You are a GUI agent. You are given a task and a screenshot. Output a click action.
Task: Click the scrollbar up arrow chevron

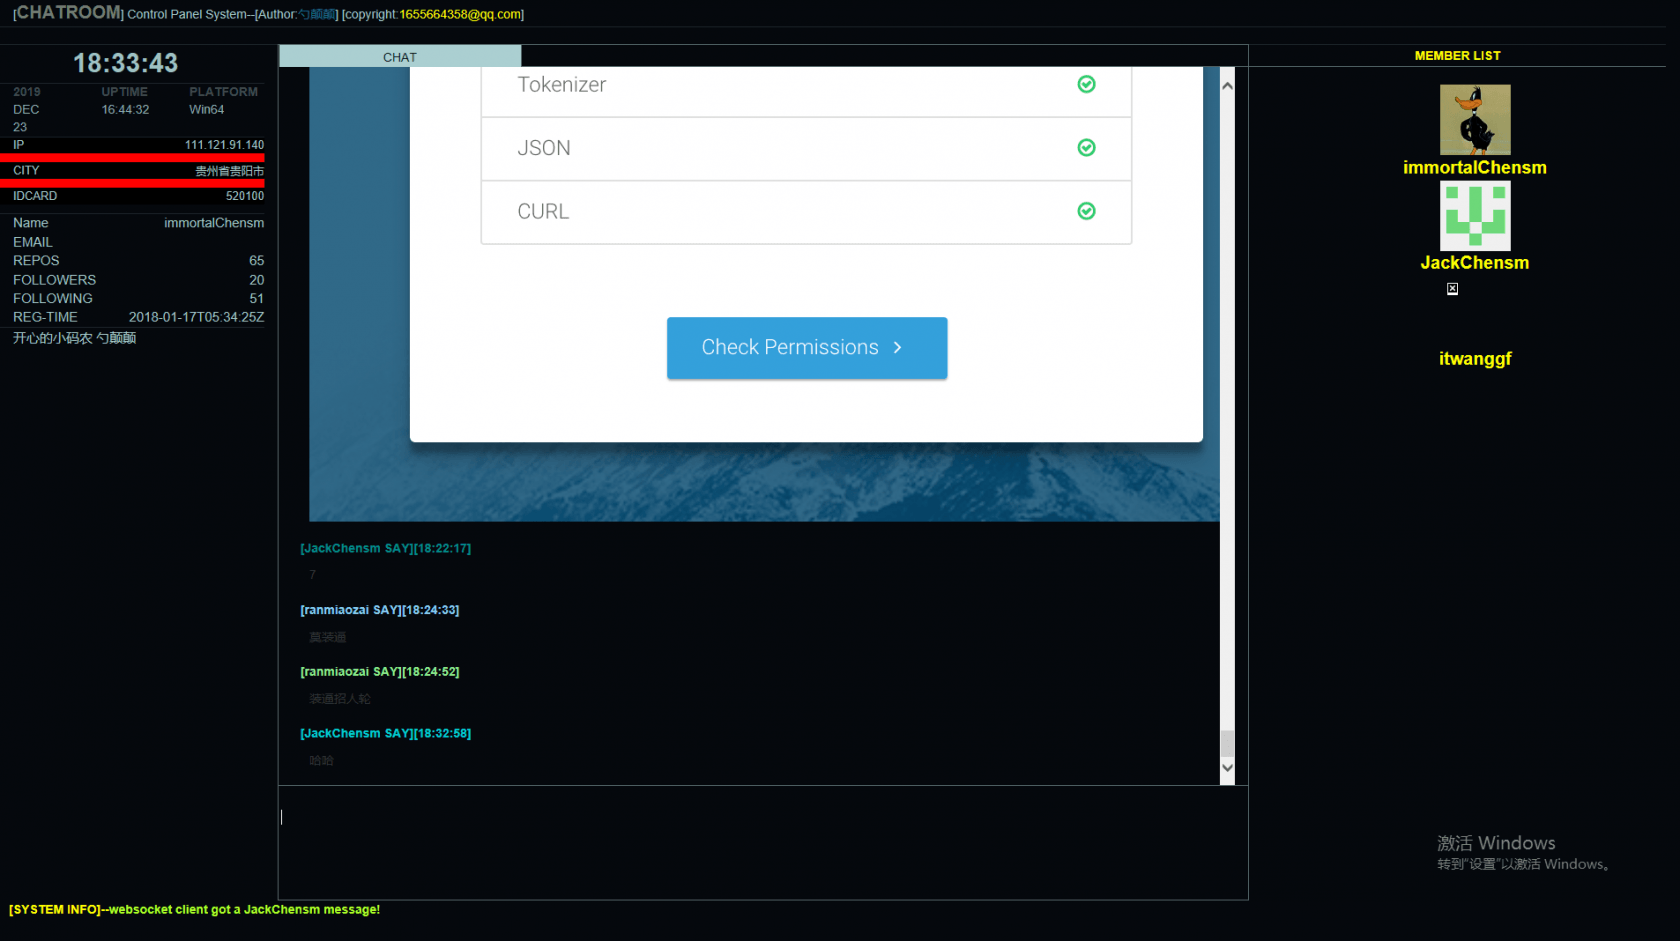[x=1227, y=85]
